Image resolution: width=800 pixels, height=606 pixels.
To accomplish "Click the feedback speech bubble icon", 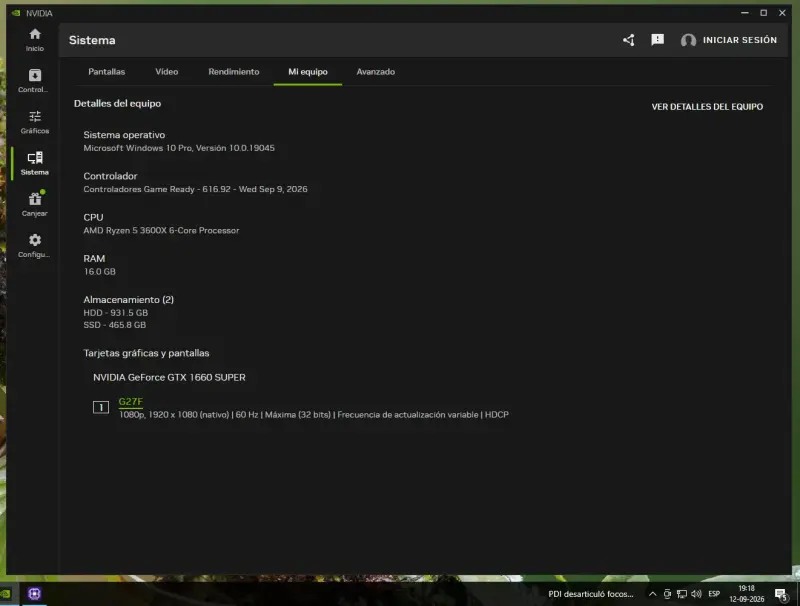I will tap(658, 40).
